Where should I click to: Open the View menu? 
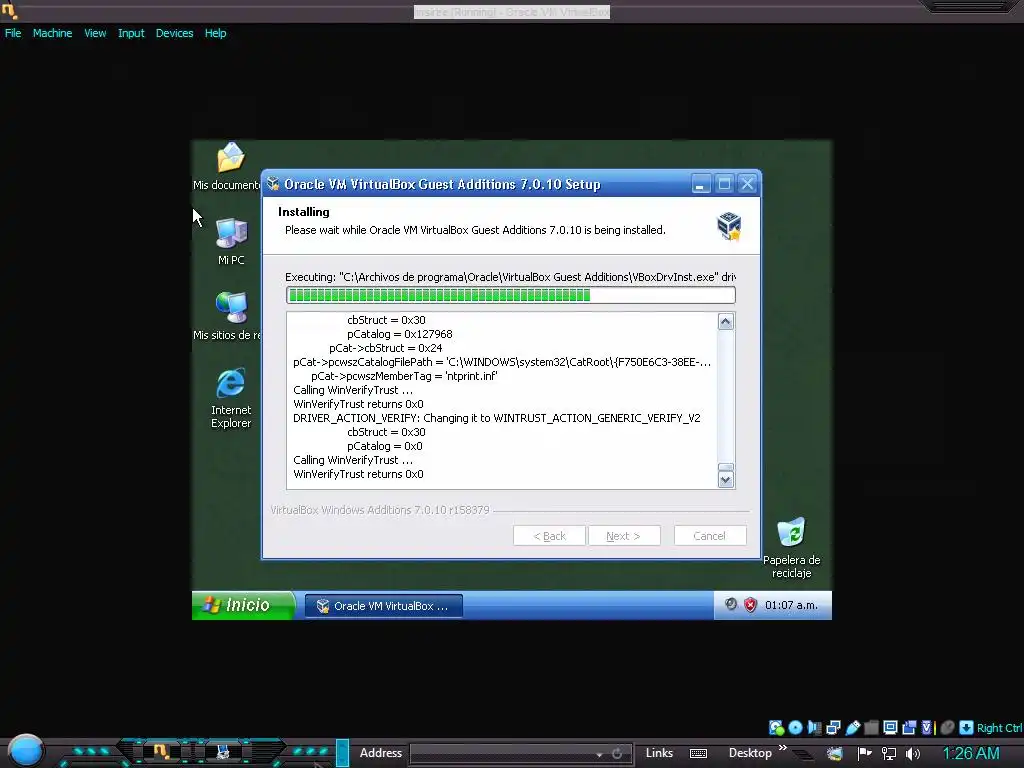click(95, 33)
